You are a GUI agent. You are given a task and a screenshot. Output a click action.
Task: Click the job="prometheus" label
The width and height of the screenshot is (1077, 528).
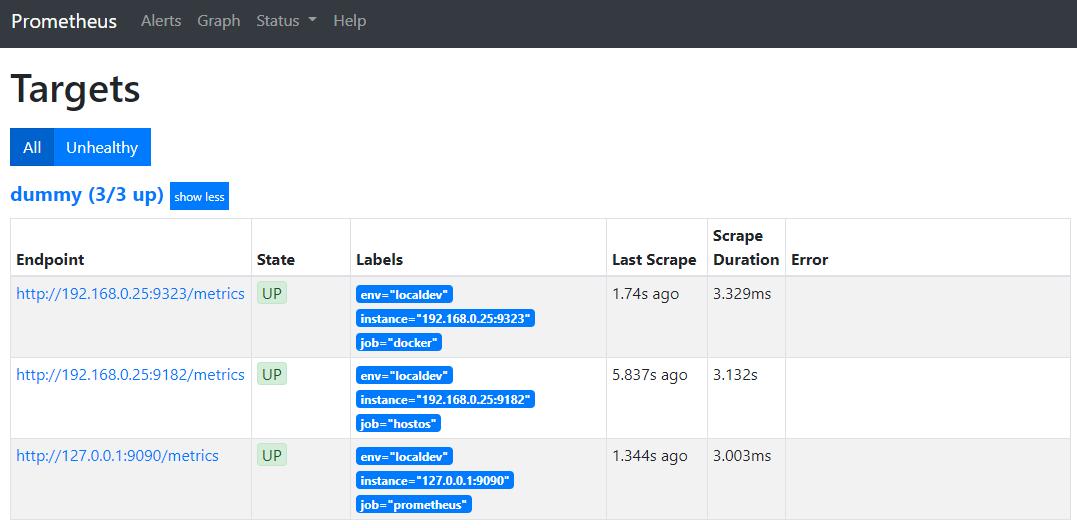414,505
